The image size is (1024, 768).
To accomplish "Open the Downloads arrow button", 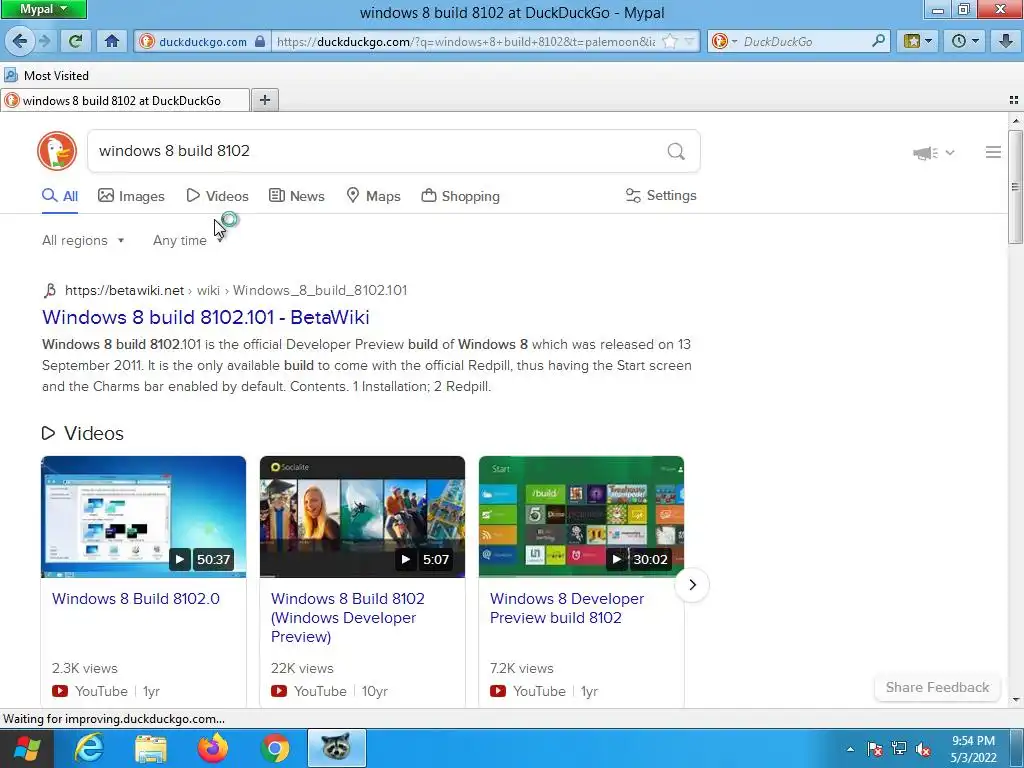I will [1006, 41].
